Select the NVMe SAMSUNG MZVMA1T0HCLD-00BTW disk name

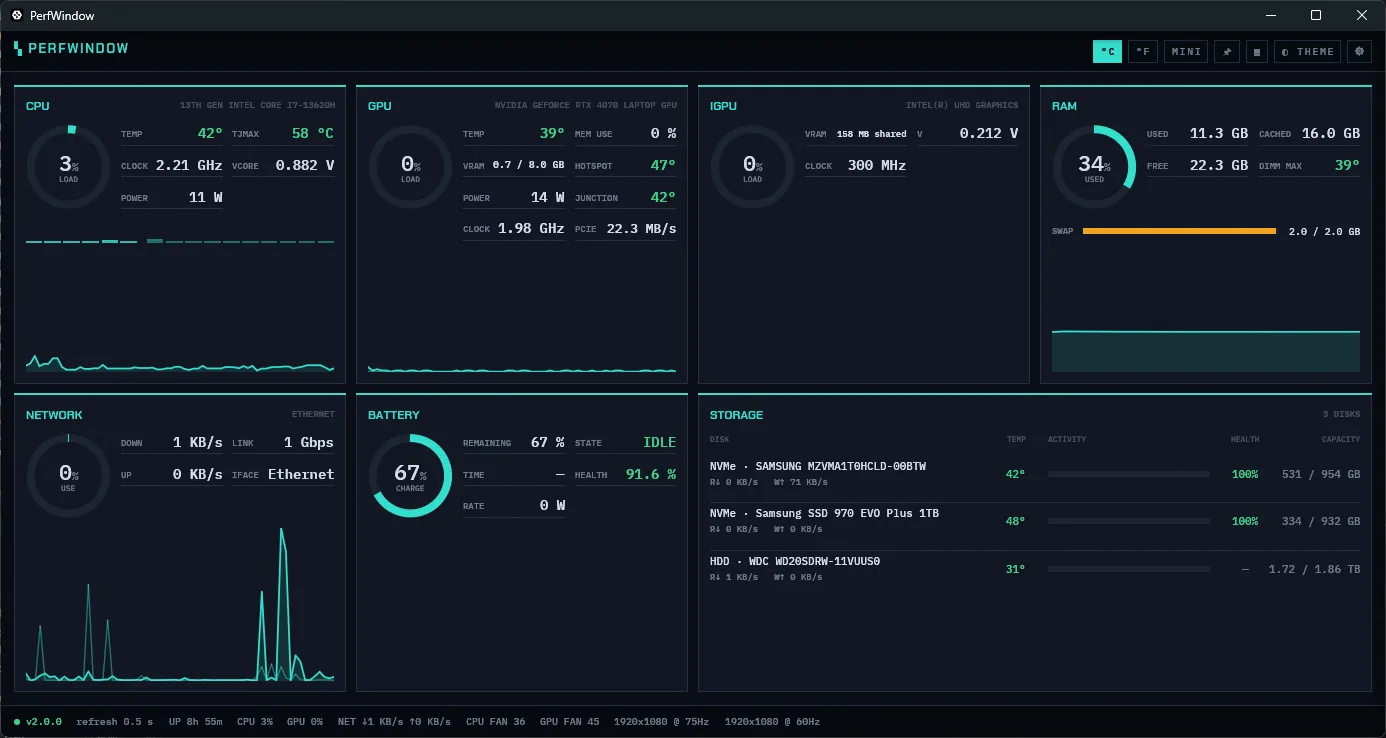click(x=818, y=466)
